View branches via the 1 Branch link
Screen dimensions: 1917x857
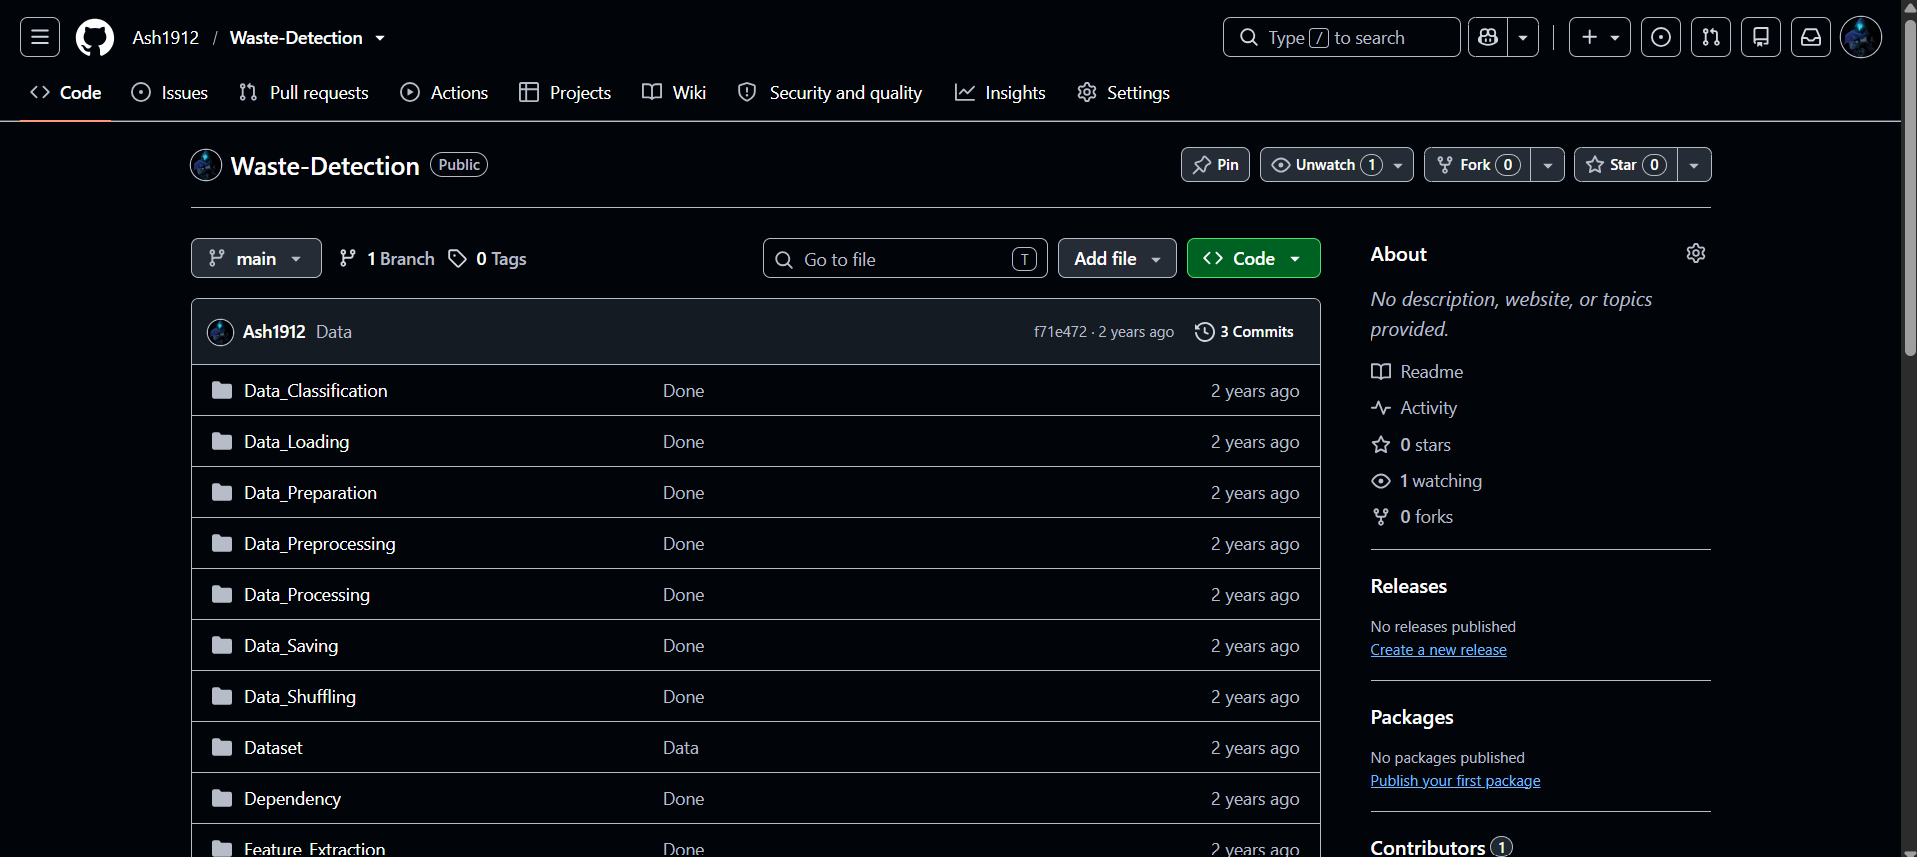(x=387, y=259)
